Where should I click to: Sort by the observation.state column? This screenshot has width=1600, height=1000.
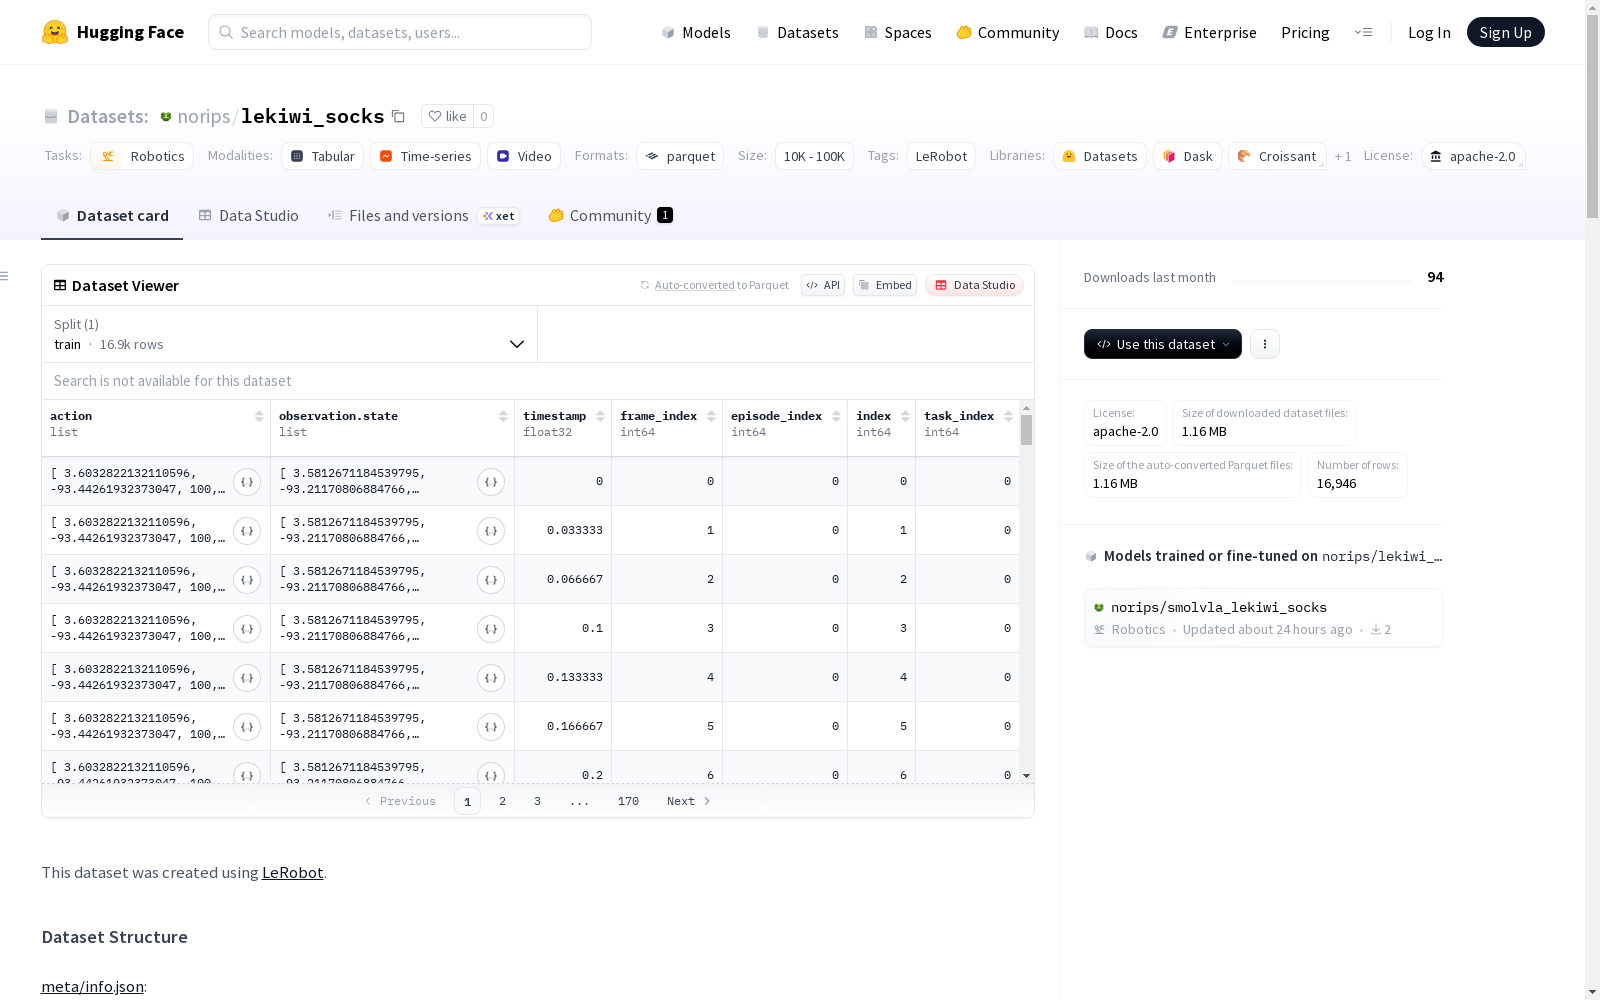[x=503, y=416]
